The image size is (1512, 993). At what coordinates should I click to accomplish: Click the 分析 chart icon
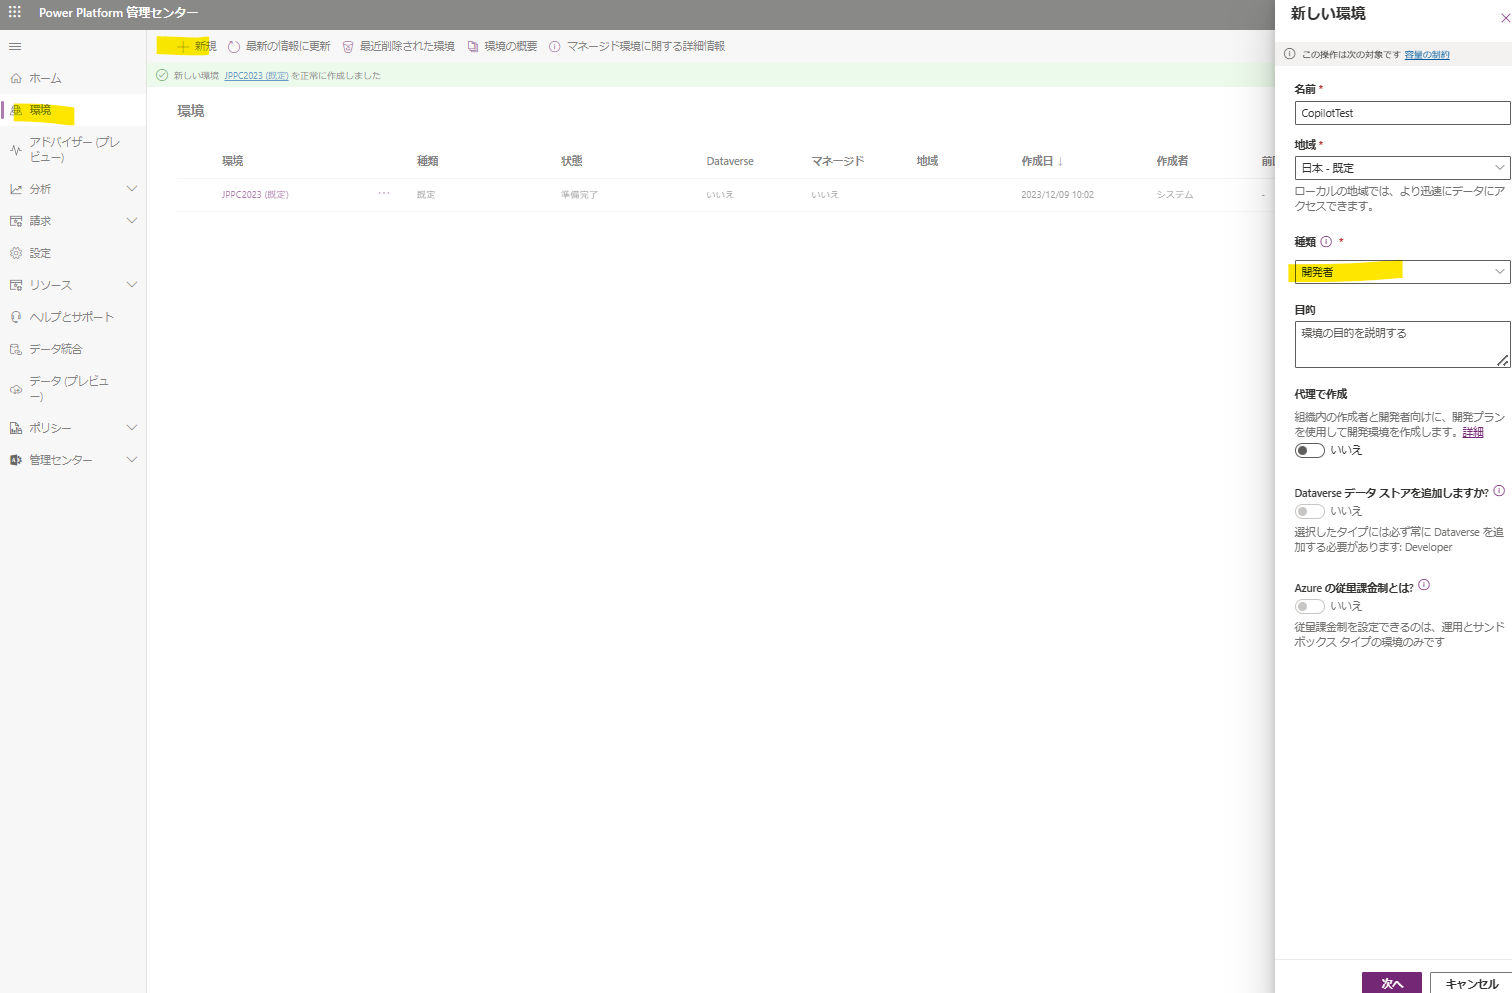[16, 189]
